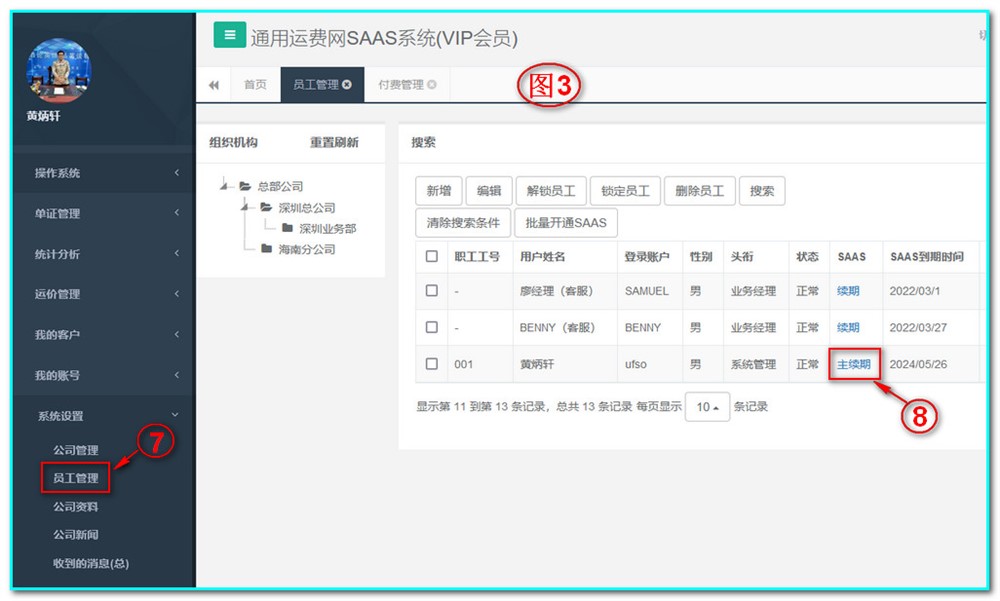The width and height of the screenshot is (1000, 601).
Task: Click the double-arrow tab scroll-back icon
Action: 213,86
